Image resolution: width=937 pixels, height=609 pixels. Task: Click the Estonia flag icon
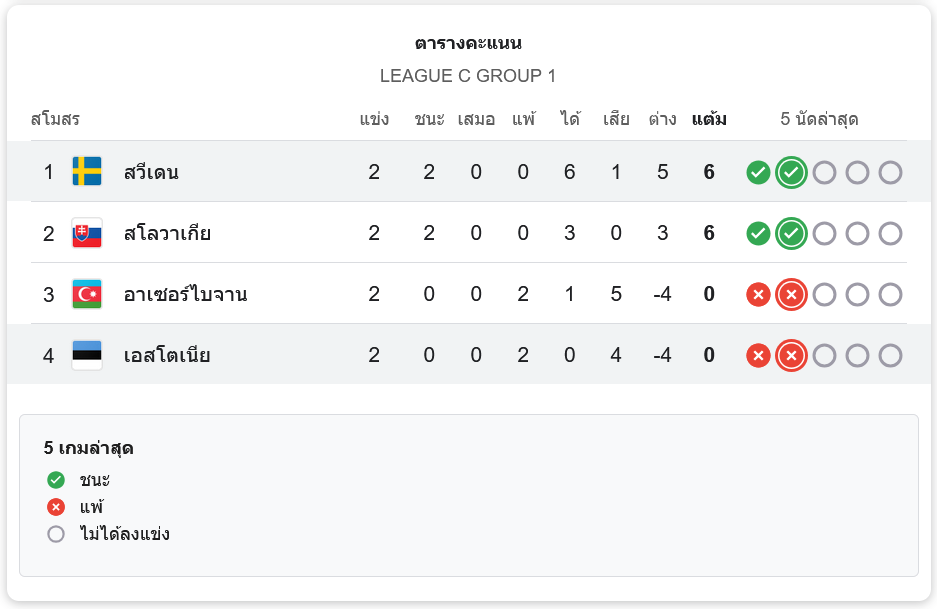coord(87,355)
